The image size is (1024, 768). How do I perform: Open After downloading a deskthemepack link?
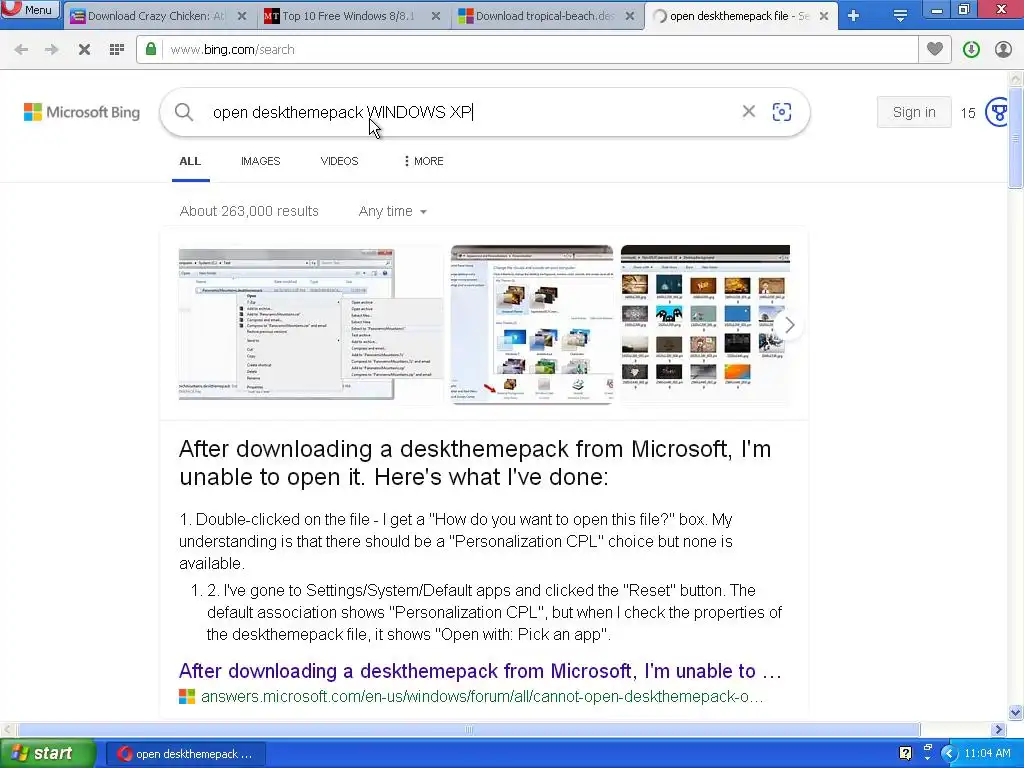point(480,671)
